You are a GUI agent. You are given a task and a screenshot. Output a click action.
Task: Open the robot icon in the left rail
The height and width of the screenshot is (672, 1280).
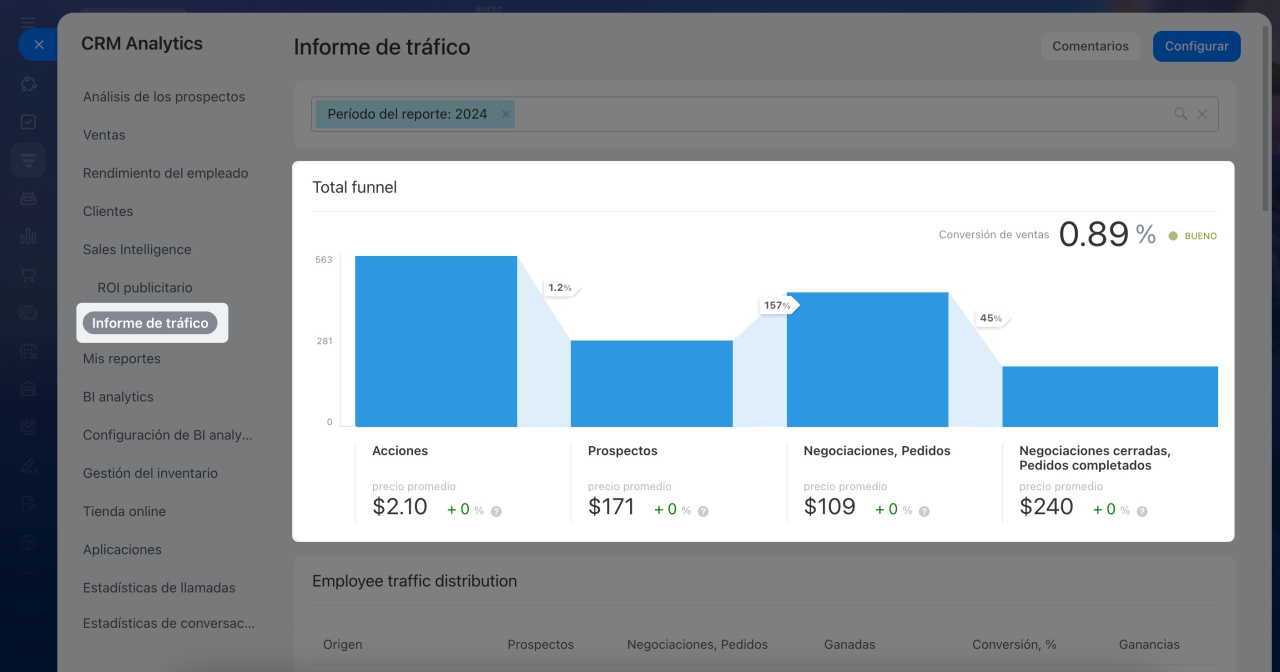[x=28, y=198]
